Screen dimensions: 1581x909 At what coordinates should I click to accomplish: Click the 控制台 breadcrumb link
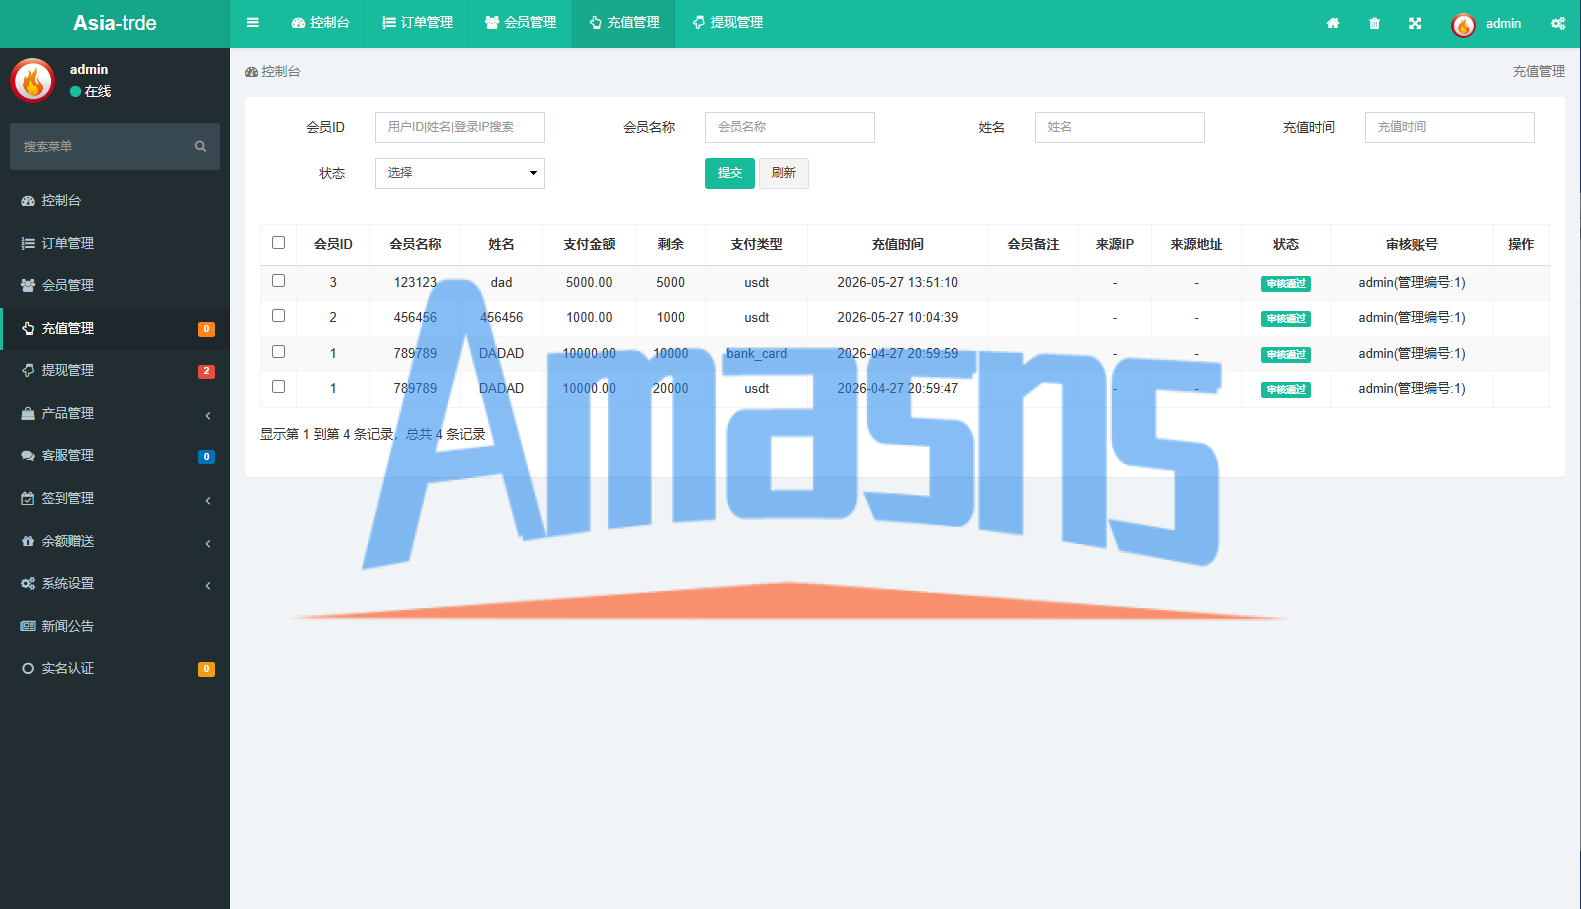click(x=273, y=72)
